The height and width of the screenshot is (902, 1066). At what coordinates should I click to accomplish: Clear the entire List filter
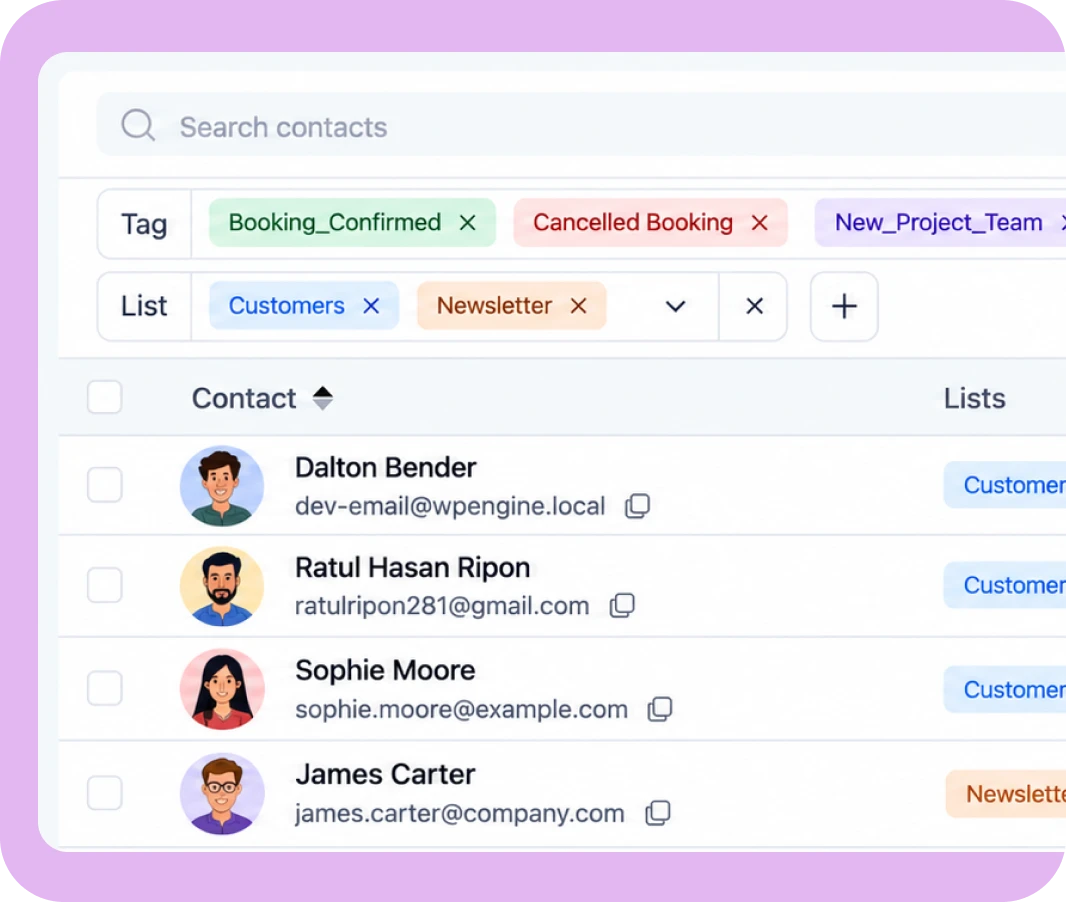754,307
